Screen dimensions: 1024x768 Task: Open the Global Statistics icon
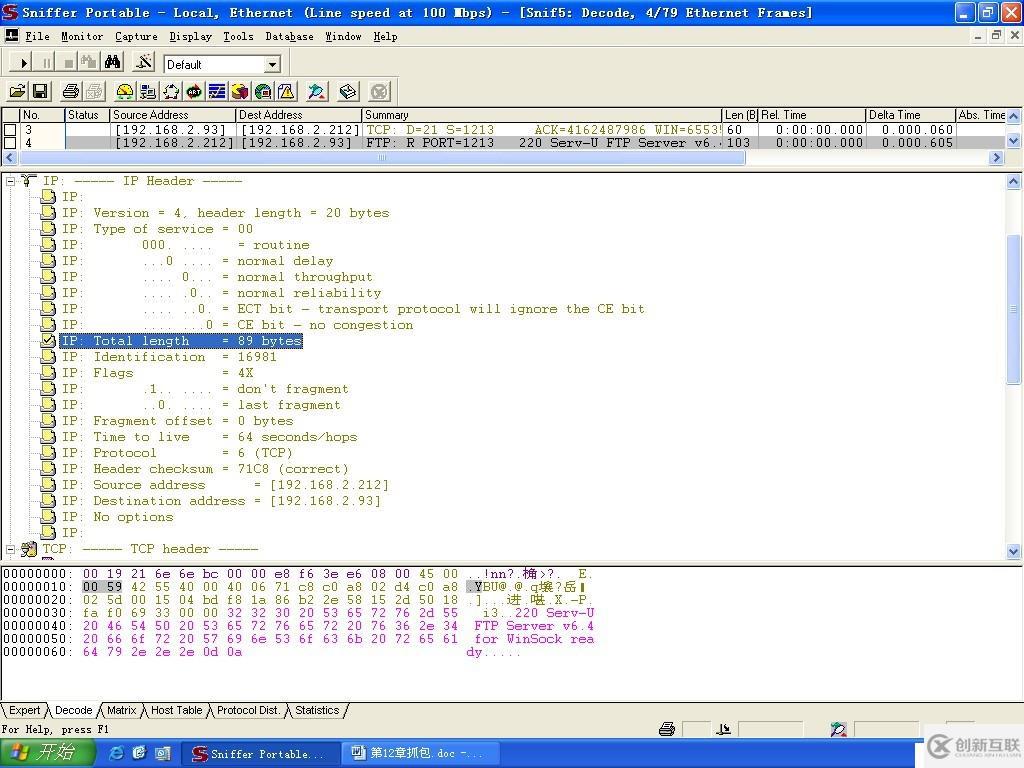pyautogui.click(x=263, y=91)
